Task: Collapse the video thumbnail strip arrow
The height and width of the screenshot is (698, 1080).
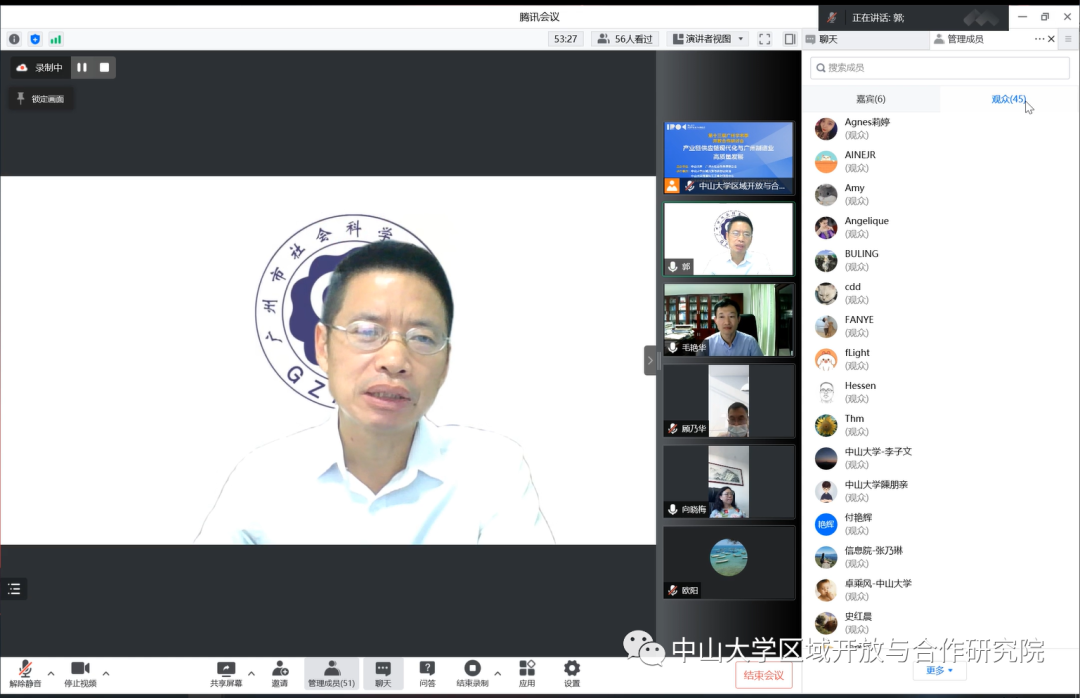Action: 650,360
